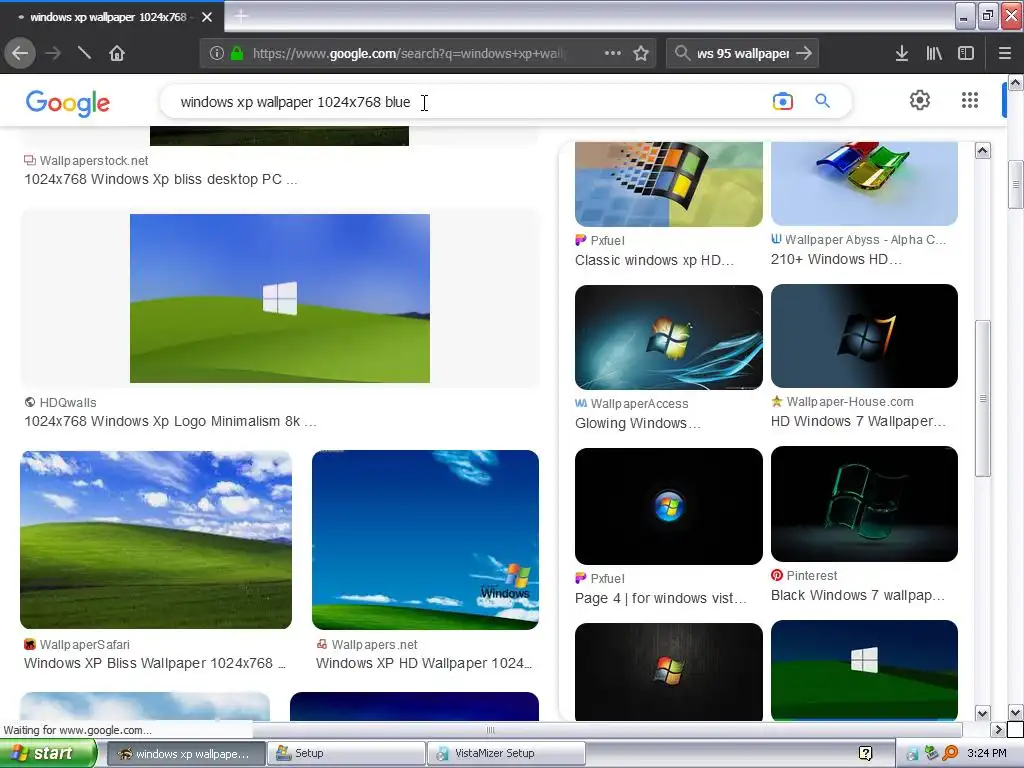Open the HDQwalls minimalist Bliss thumbnail
The height and width of the screenshot is (768, 1024).
pyautogui.click(x=280, y=298)
